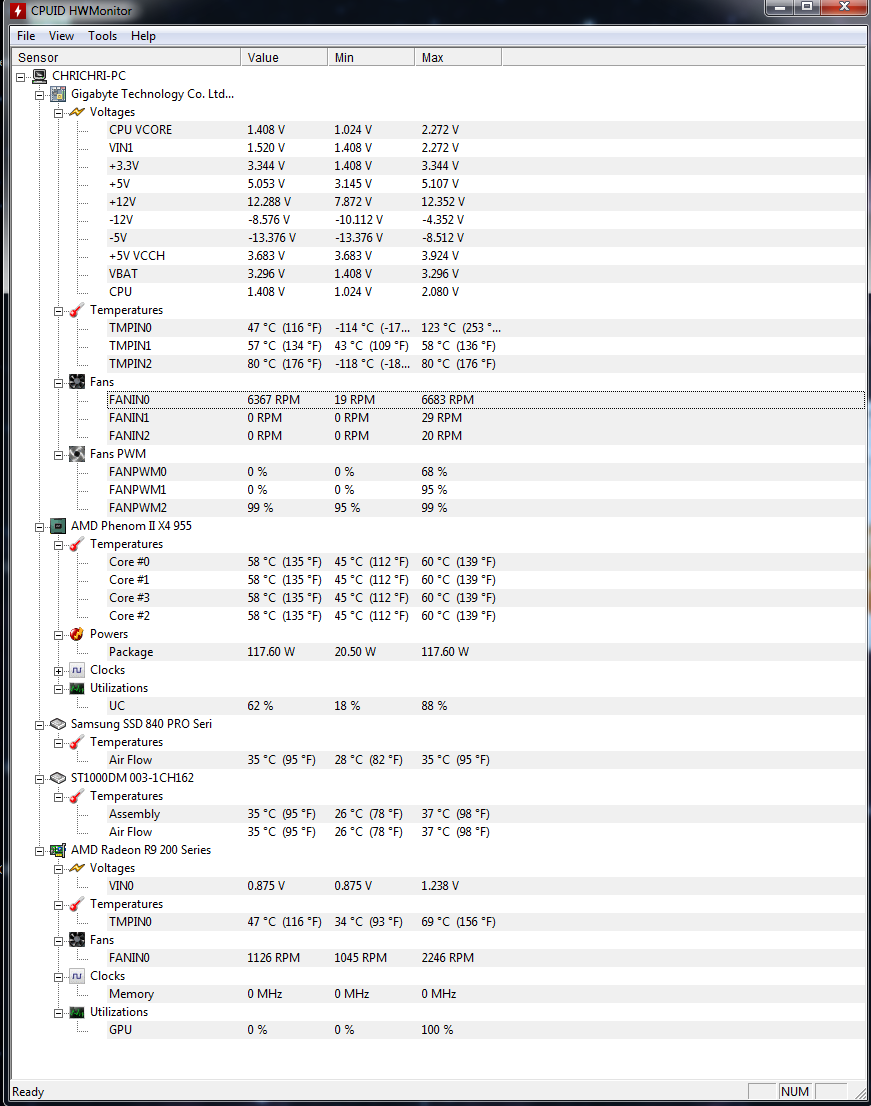871x1106 pixels.
Task: Click the HWMonitor title bar app icon
Action: pos(19,11)
